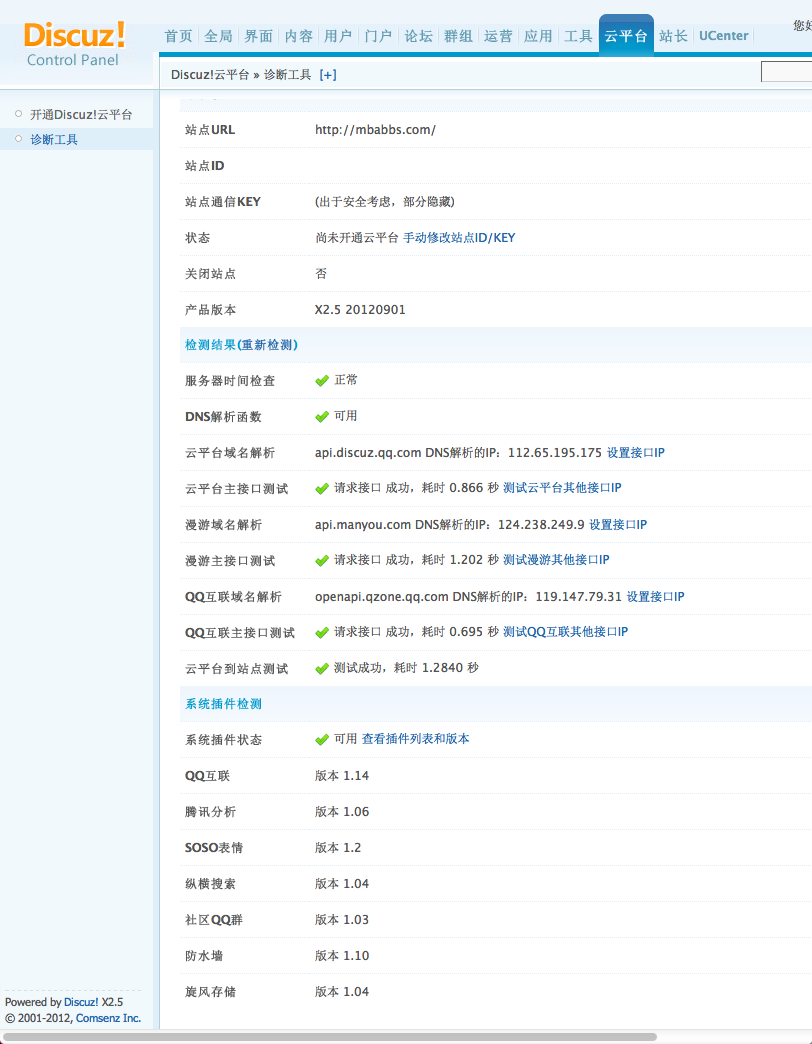Select 诊断工具 in the sidebar
This screenshot has height=1044, width=812.
click(54, 139)
